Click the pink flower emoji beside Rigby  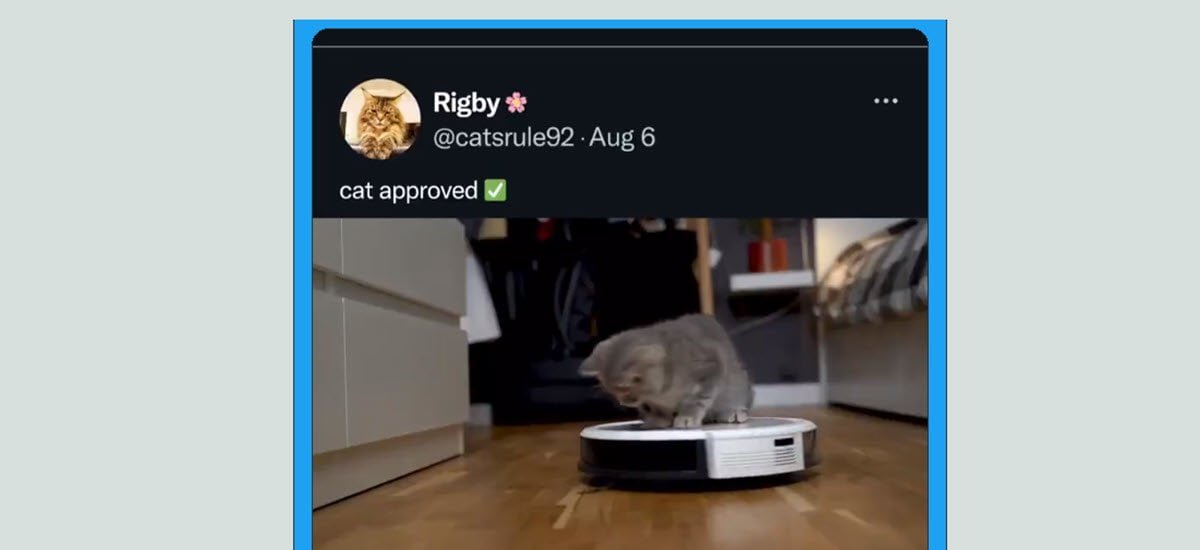click(516, 102)
